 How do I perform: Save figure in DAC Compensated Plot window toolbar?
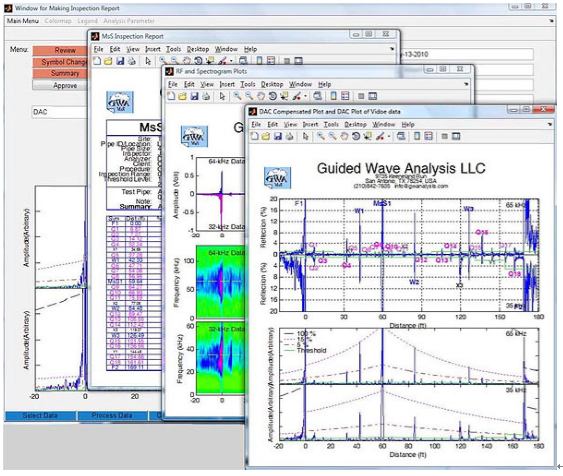tap(278, 136)
